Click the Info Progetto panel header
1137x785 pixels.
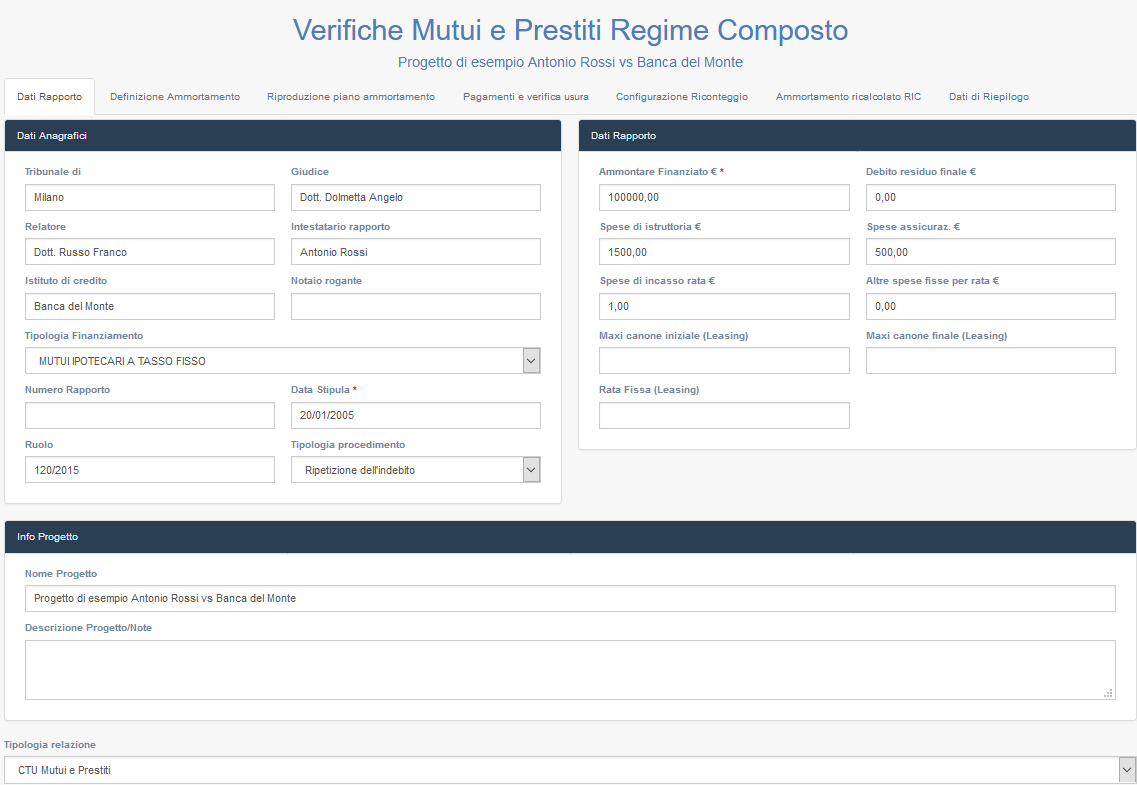point(570,537)
